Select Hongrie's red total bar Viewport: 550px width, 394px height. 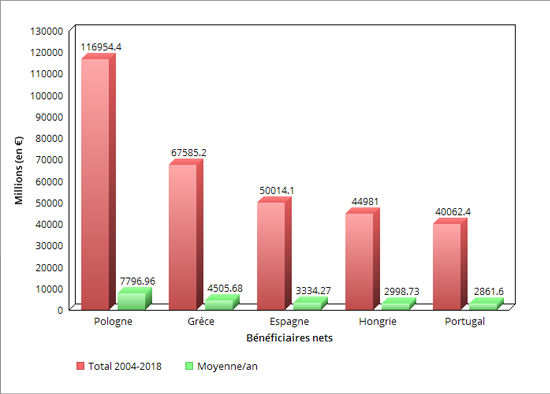(x=359, y=261)
